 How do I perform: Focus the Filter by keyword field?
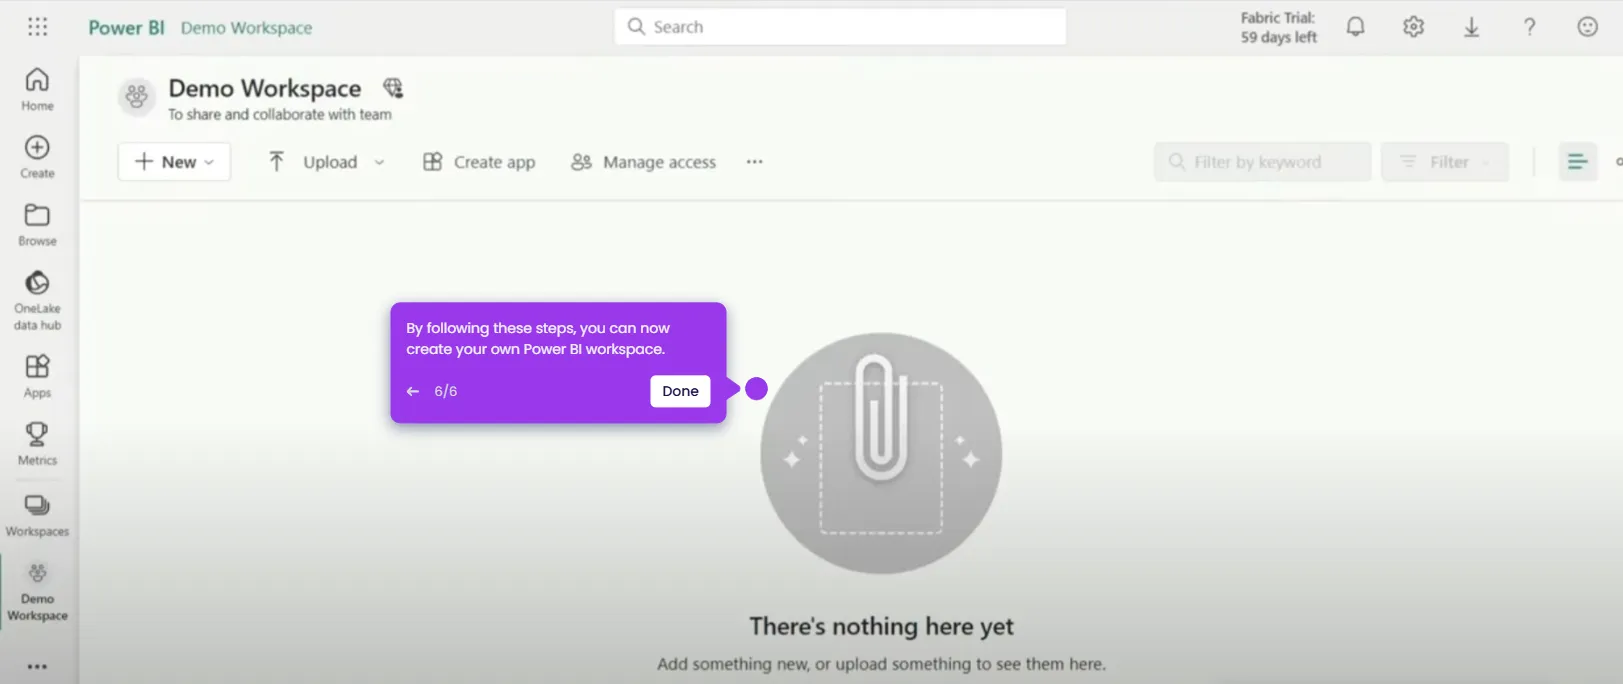tap(1263, 162)
